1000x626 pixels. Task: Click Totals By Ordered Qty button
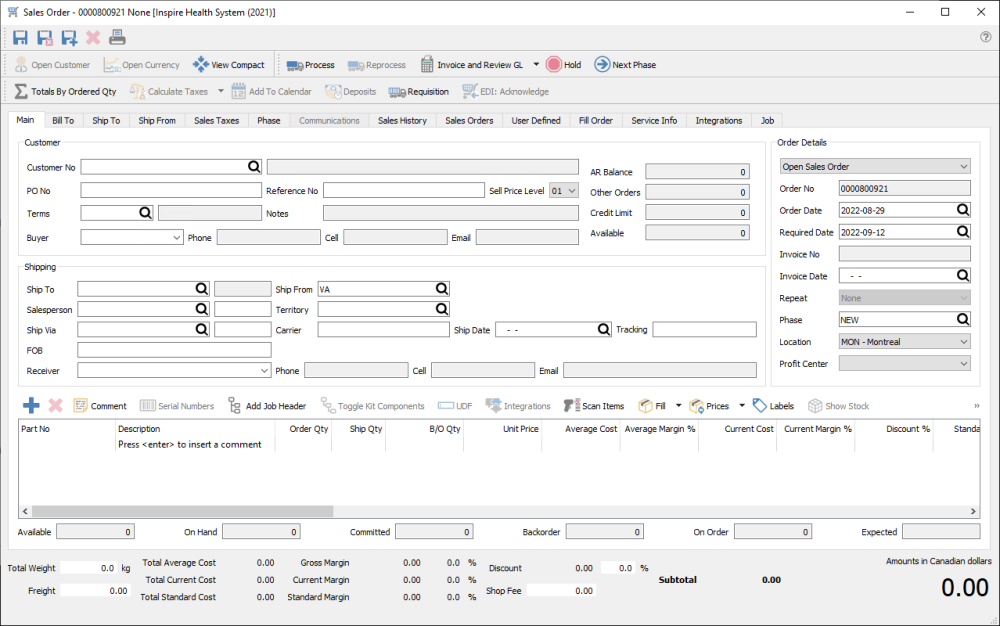(65, 92)
